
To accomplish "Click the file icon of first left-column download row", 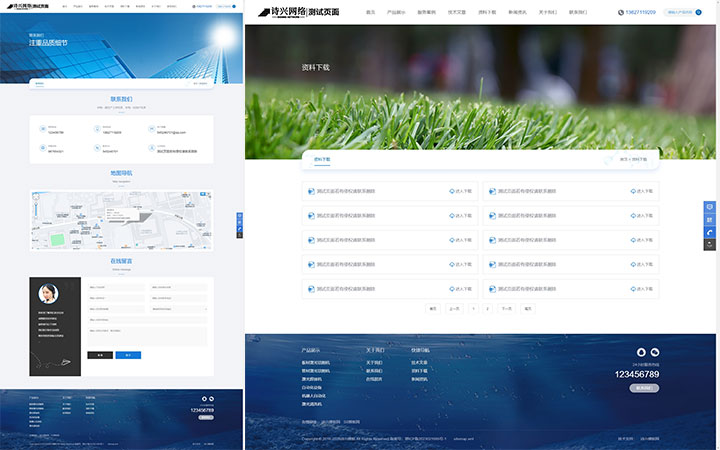I will 311,191.
